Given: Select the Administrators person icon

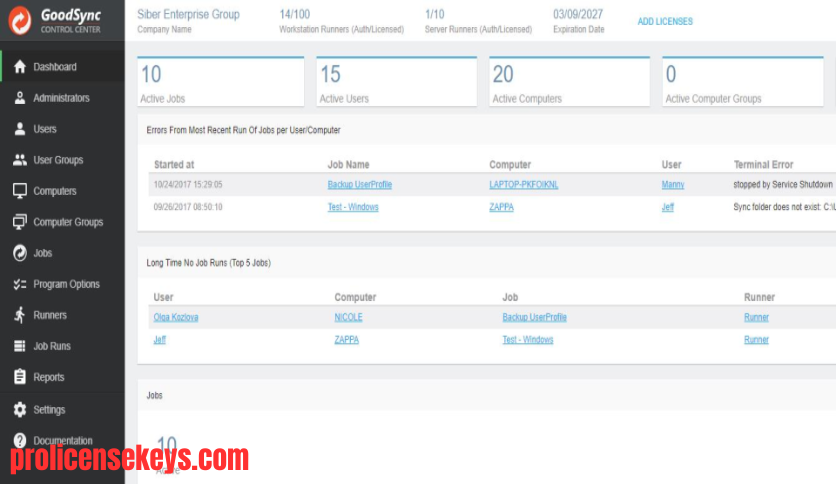Looking at the screenshot, I should [20, 98].
